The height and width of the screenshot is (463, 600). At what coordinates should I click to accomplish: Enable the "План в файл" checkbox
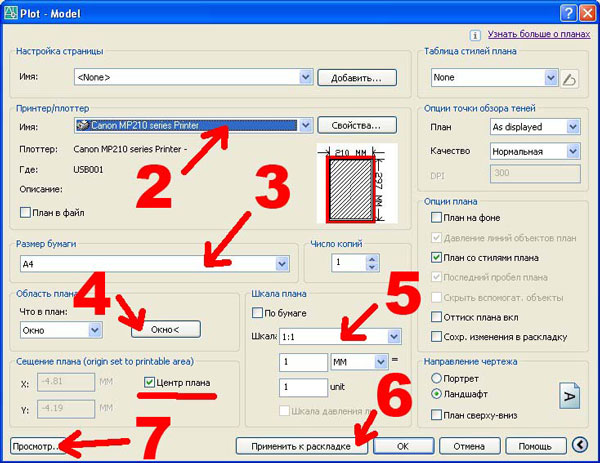26,212
